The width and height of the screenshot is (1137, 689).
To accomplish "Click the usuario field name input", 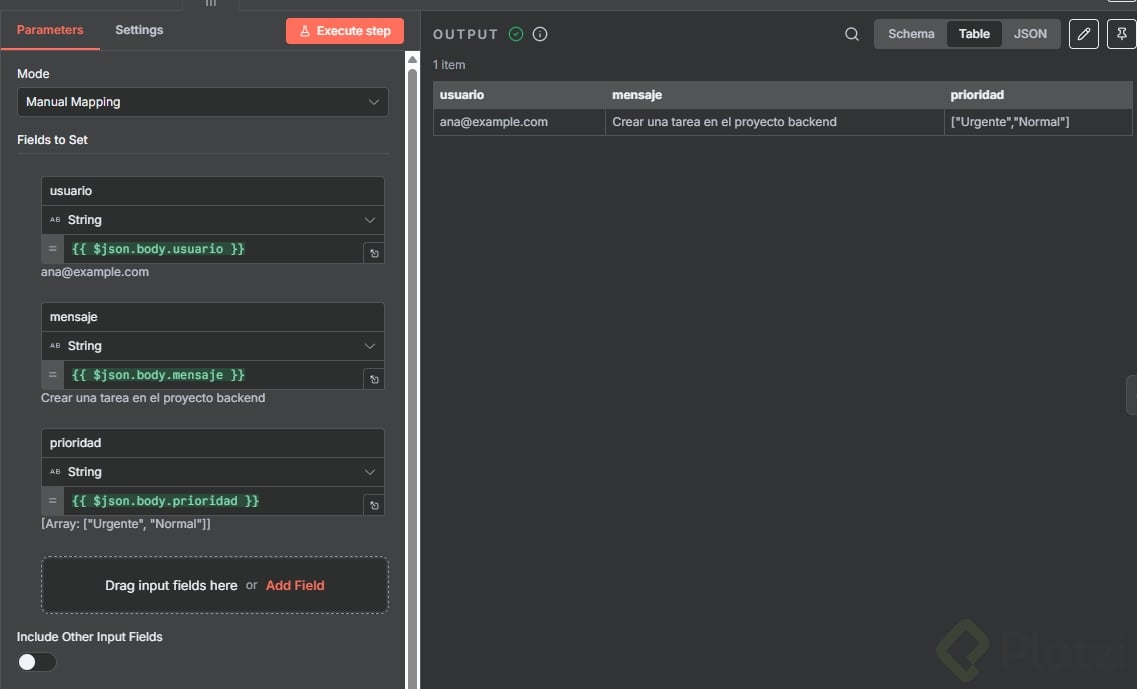I will (x=212, y=191).
